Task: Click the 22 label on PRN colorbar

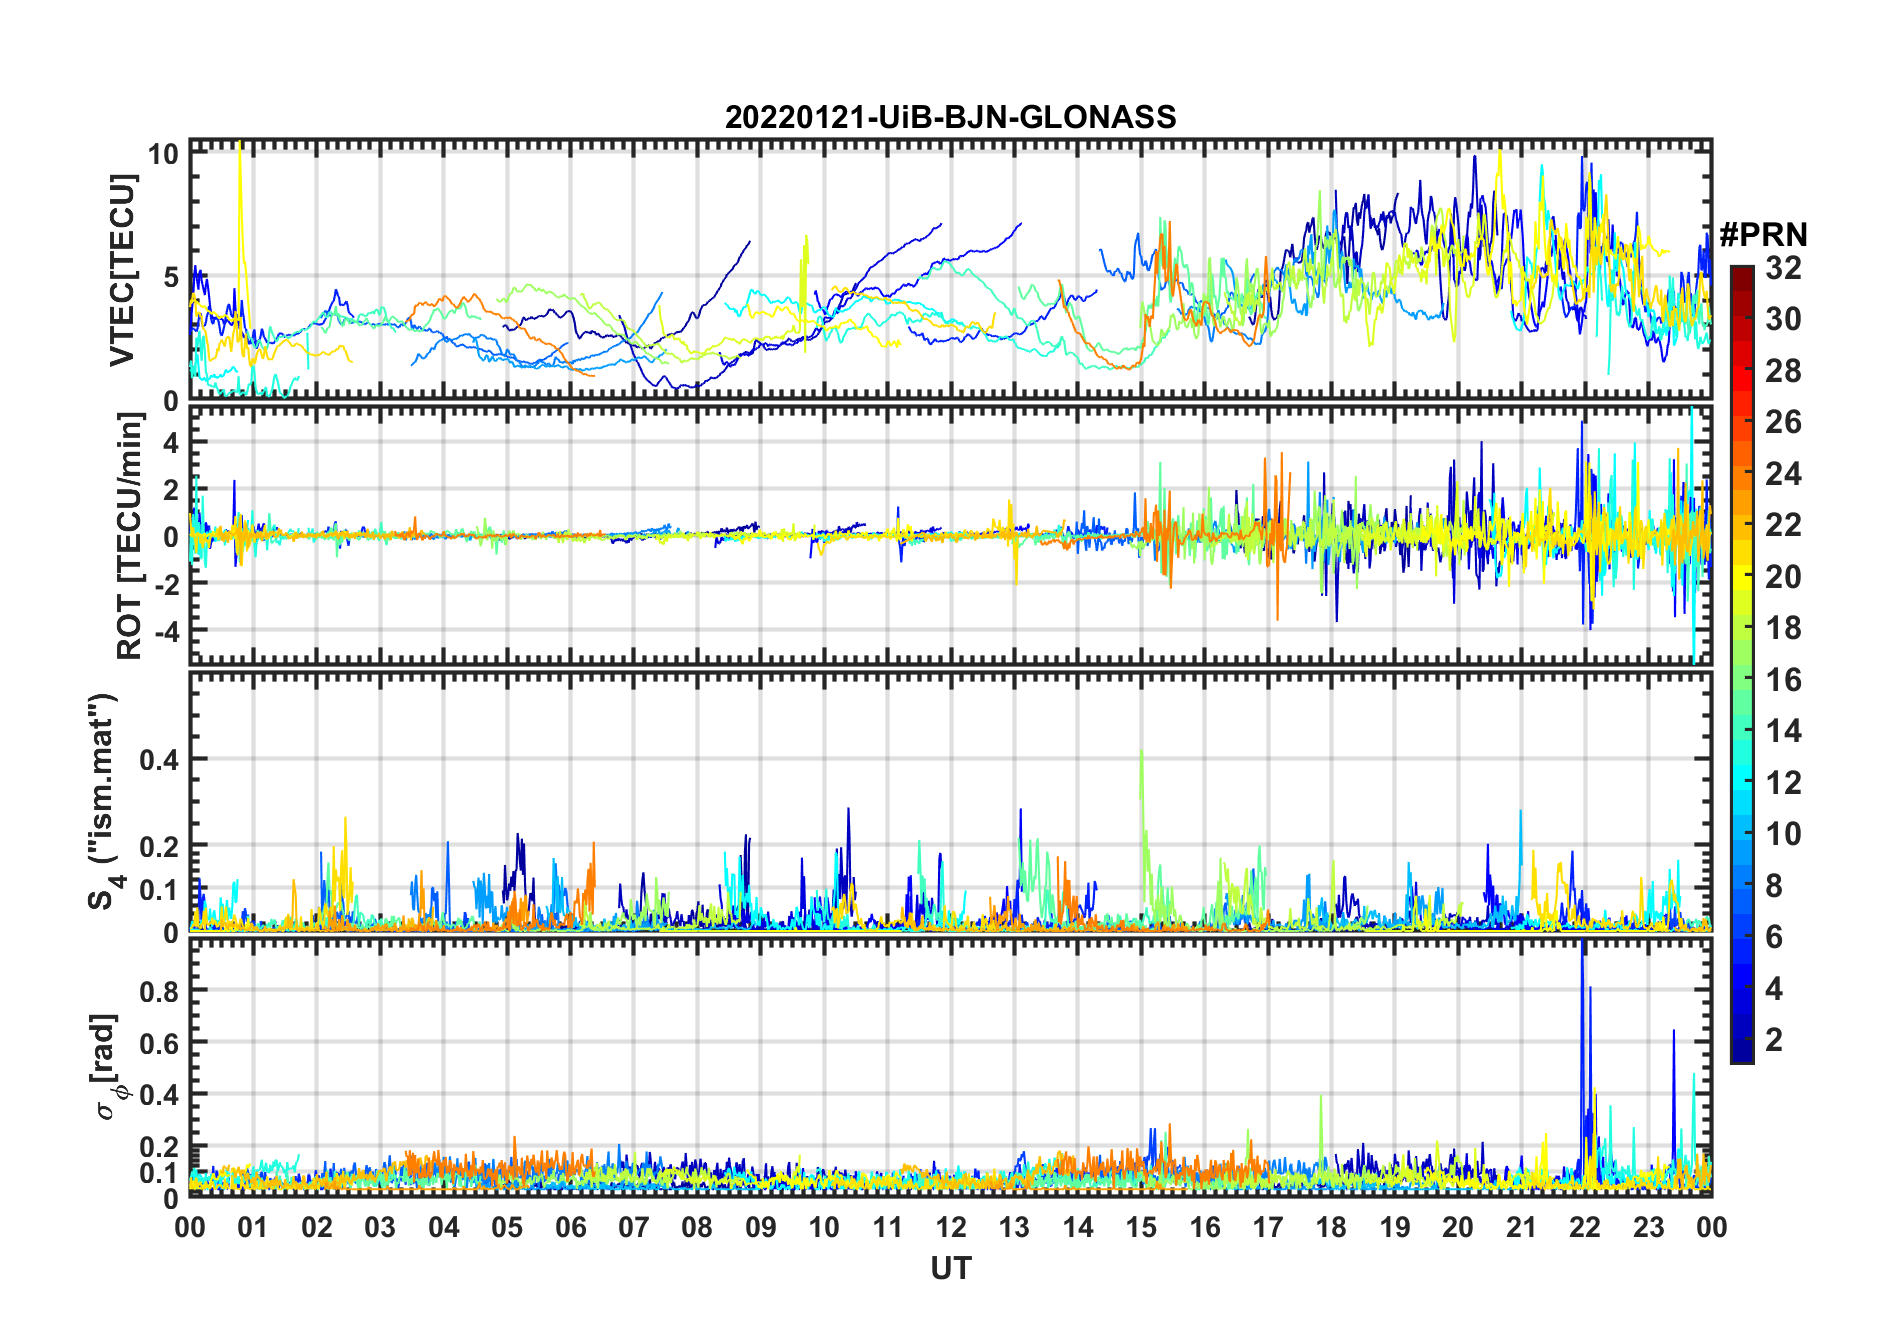Action: click(1783, 525)
